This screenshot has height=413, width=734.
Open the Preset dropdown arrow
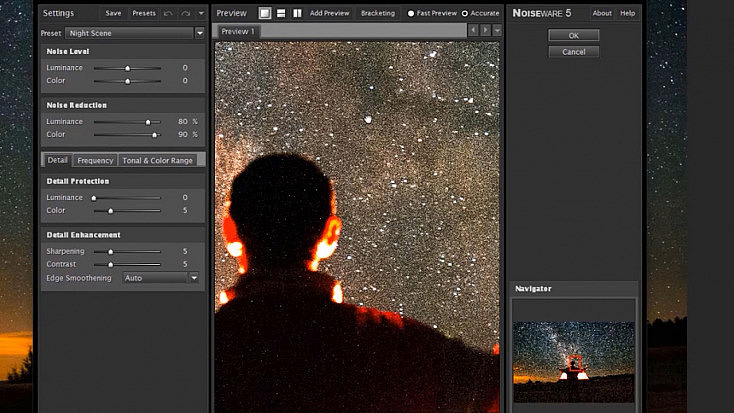coord(200,33)
